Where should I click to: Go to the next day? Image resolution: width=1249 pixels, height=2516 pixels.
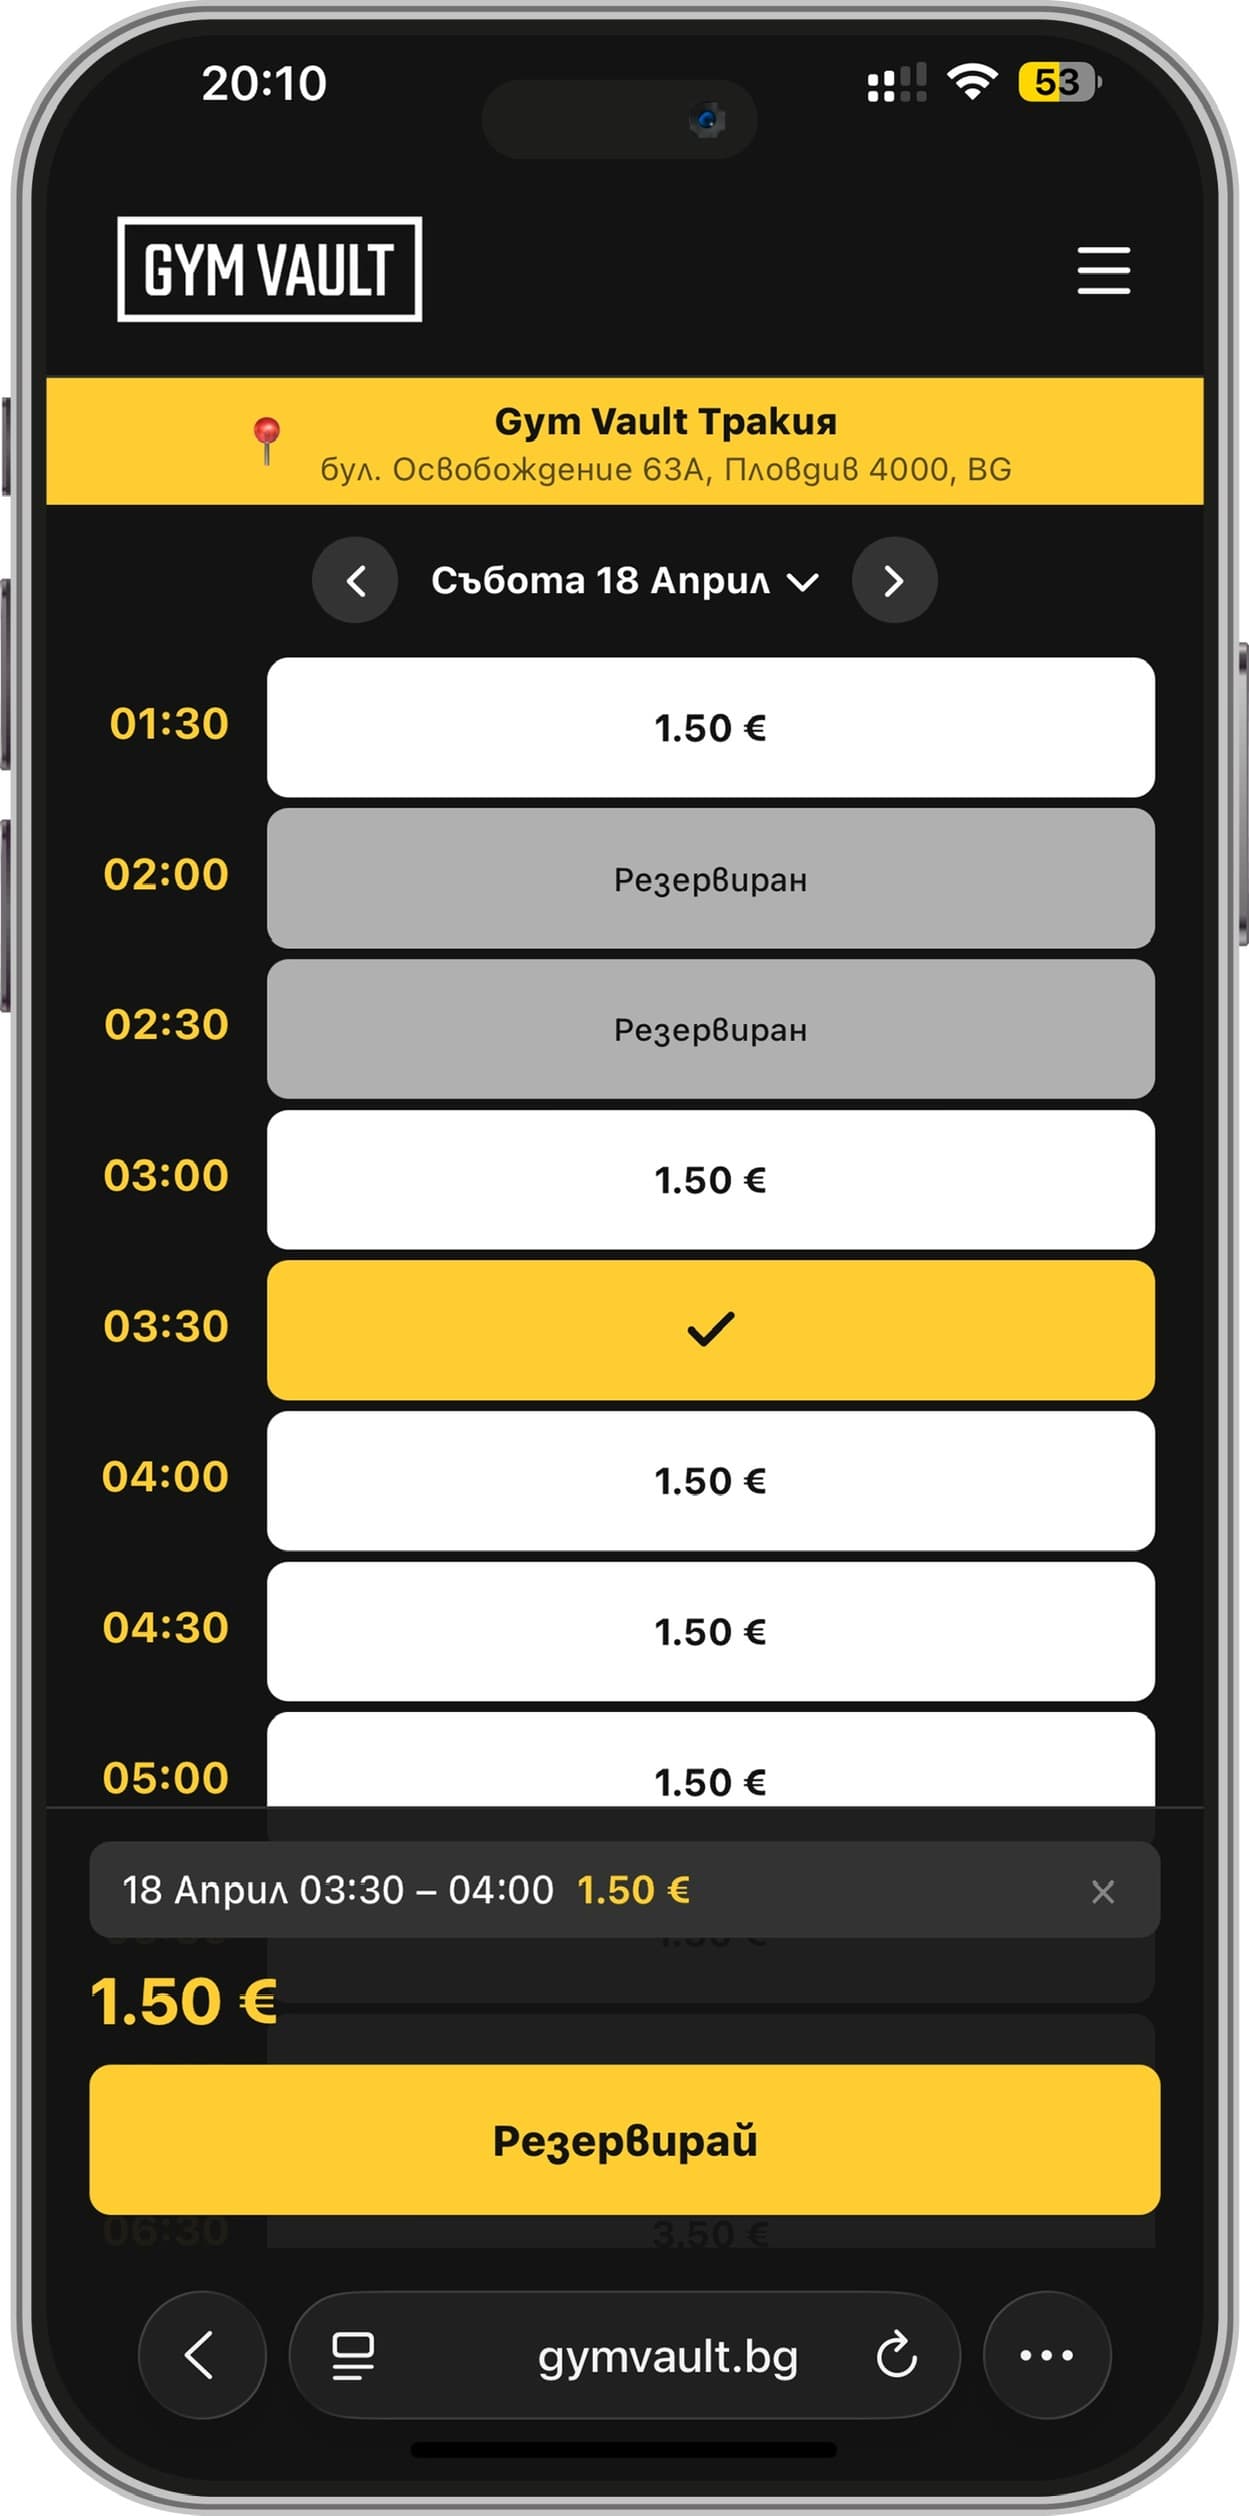(894, 580)
